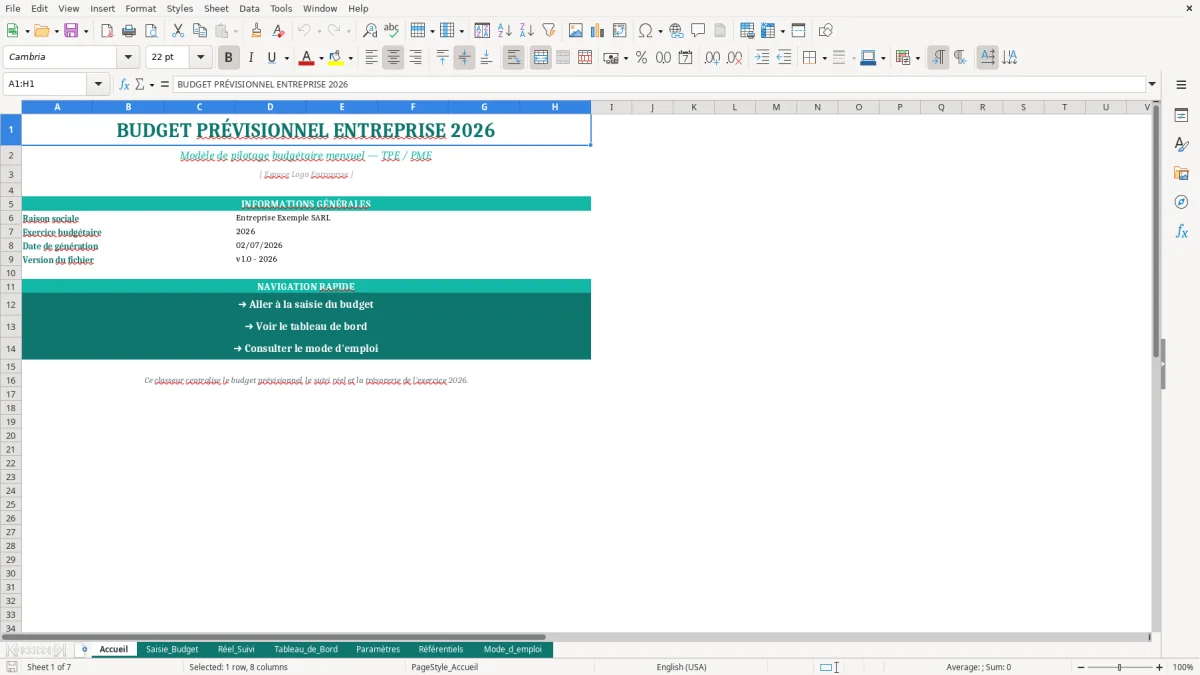
Task: Add a decimal place
Action: coord(712,58)
